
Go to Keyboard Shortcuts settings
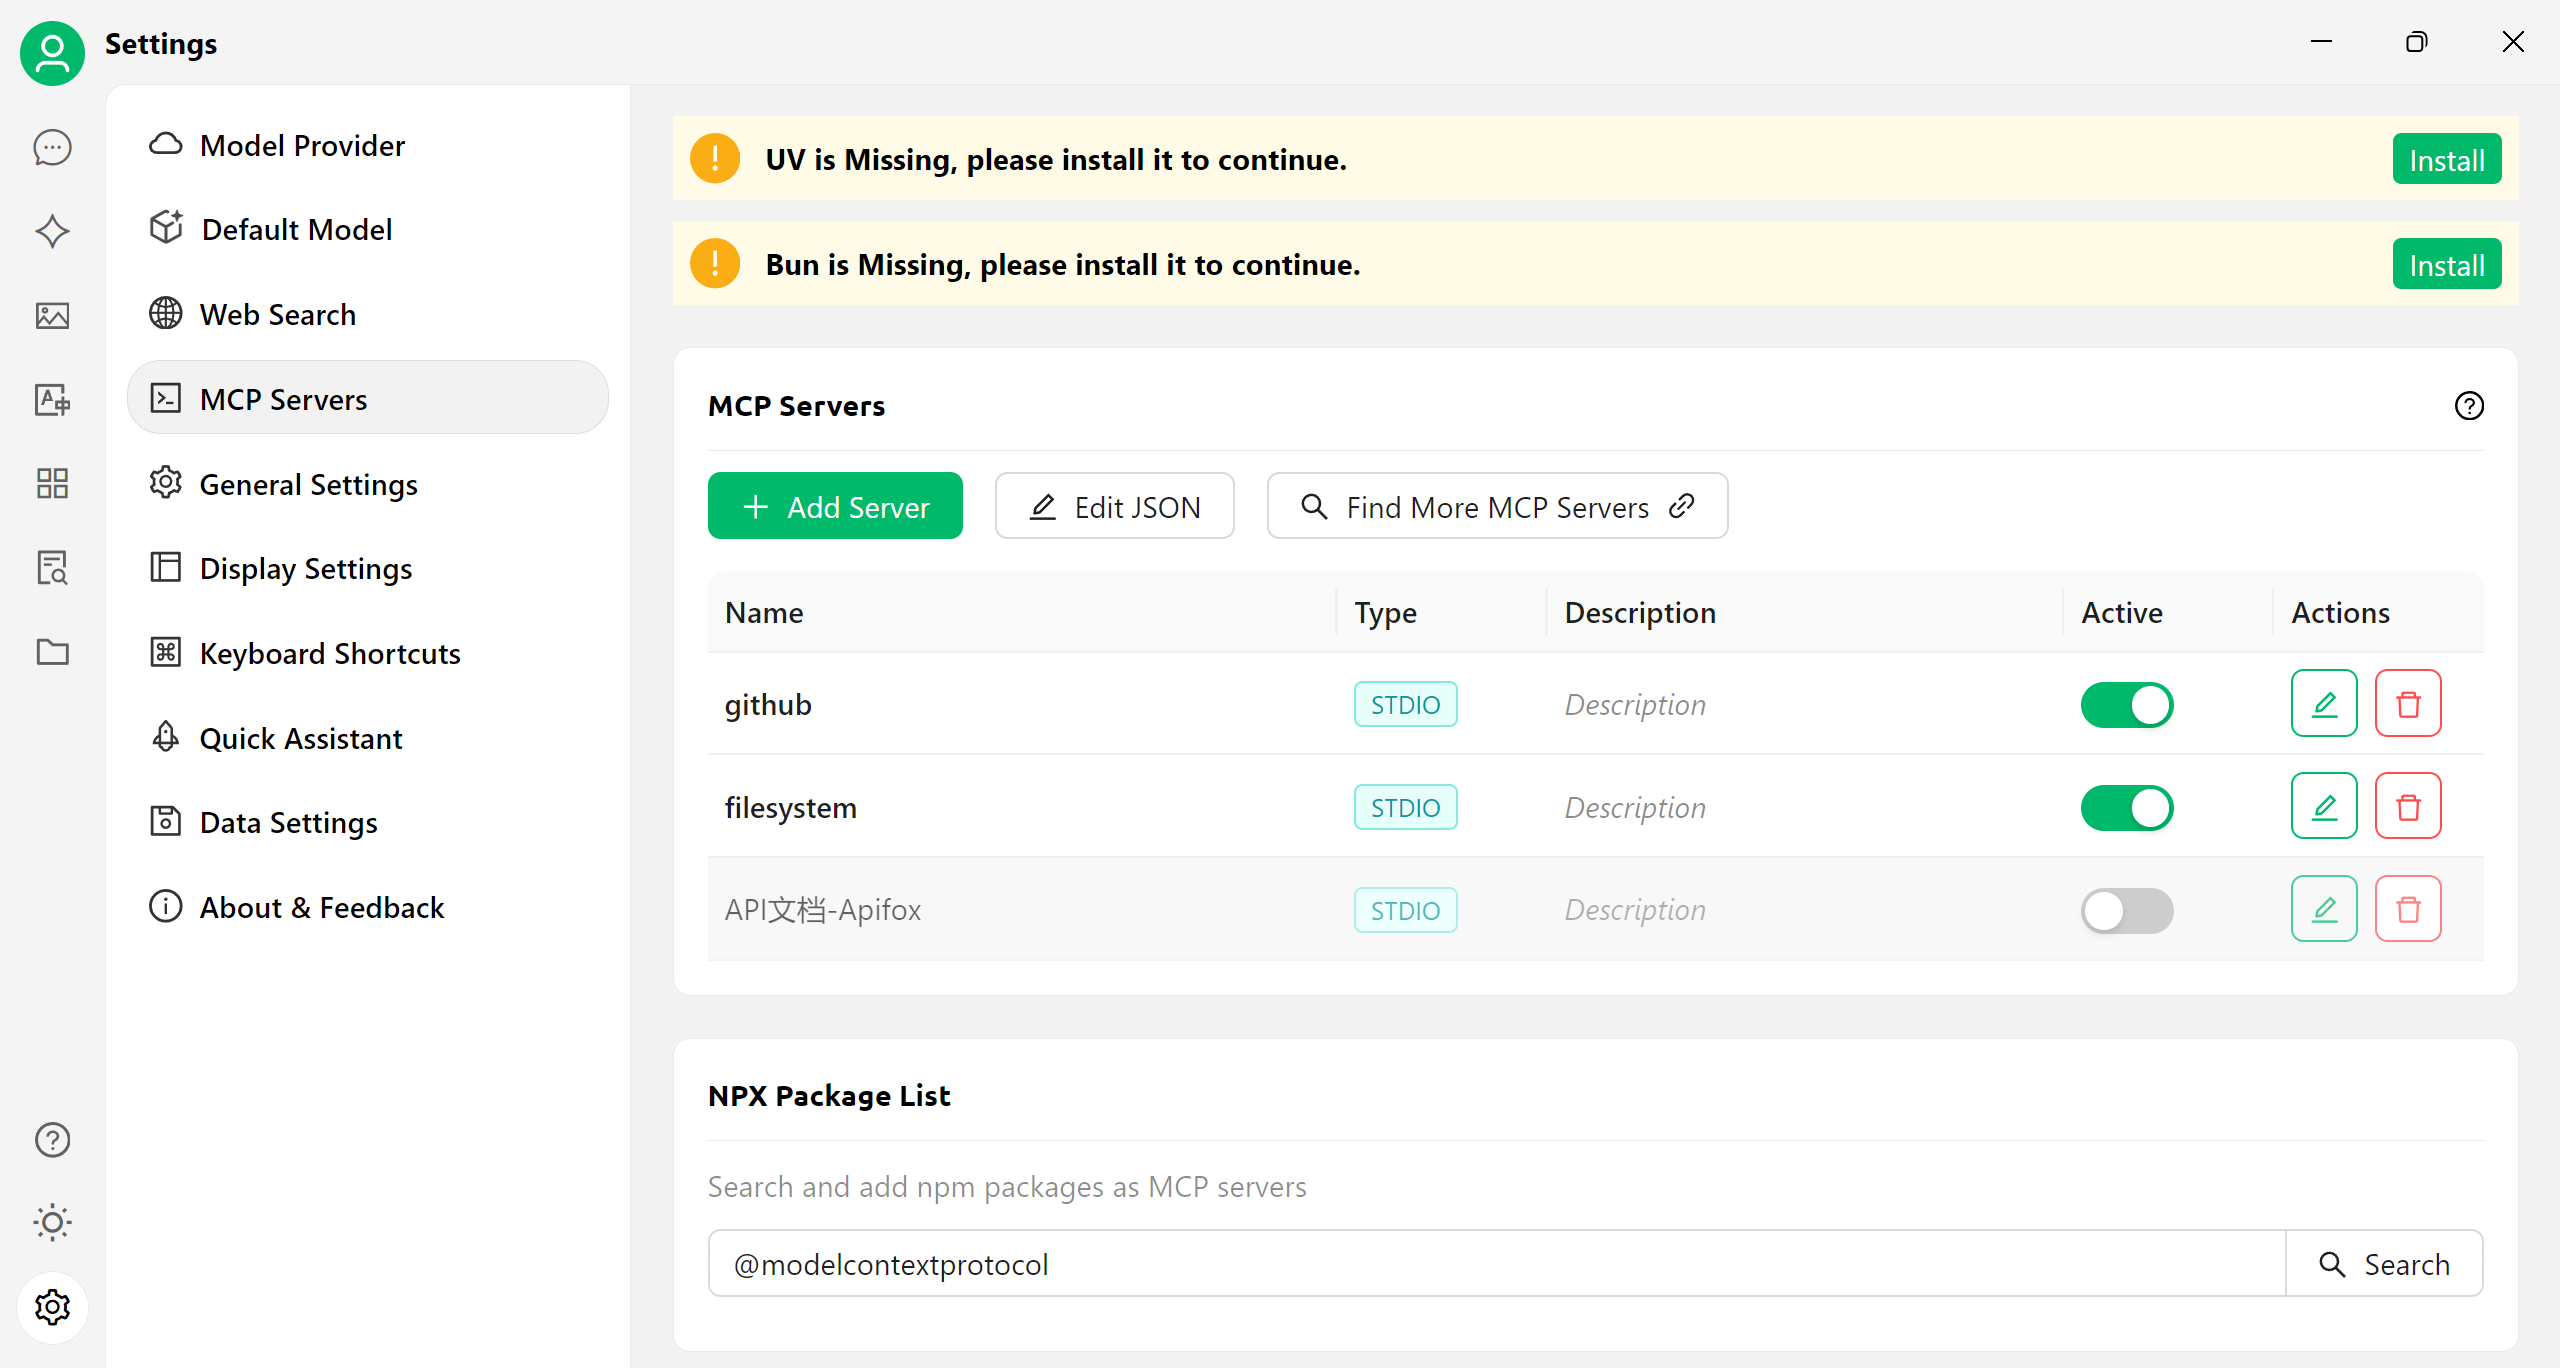[330, 654]
